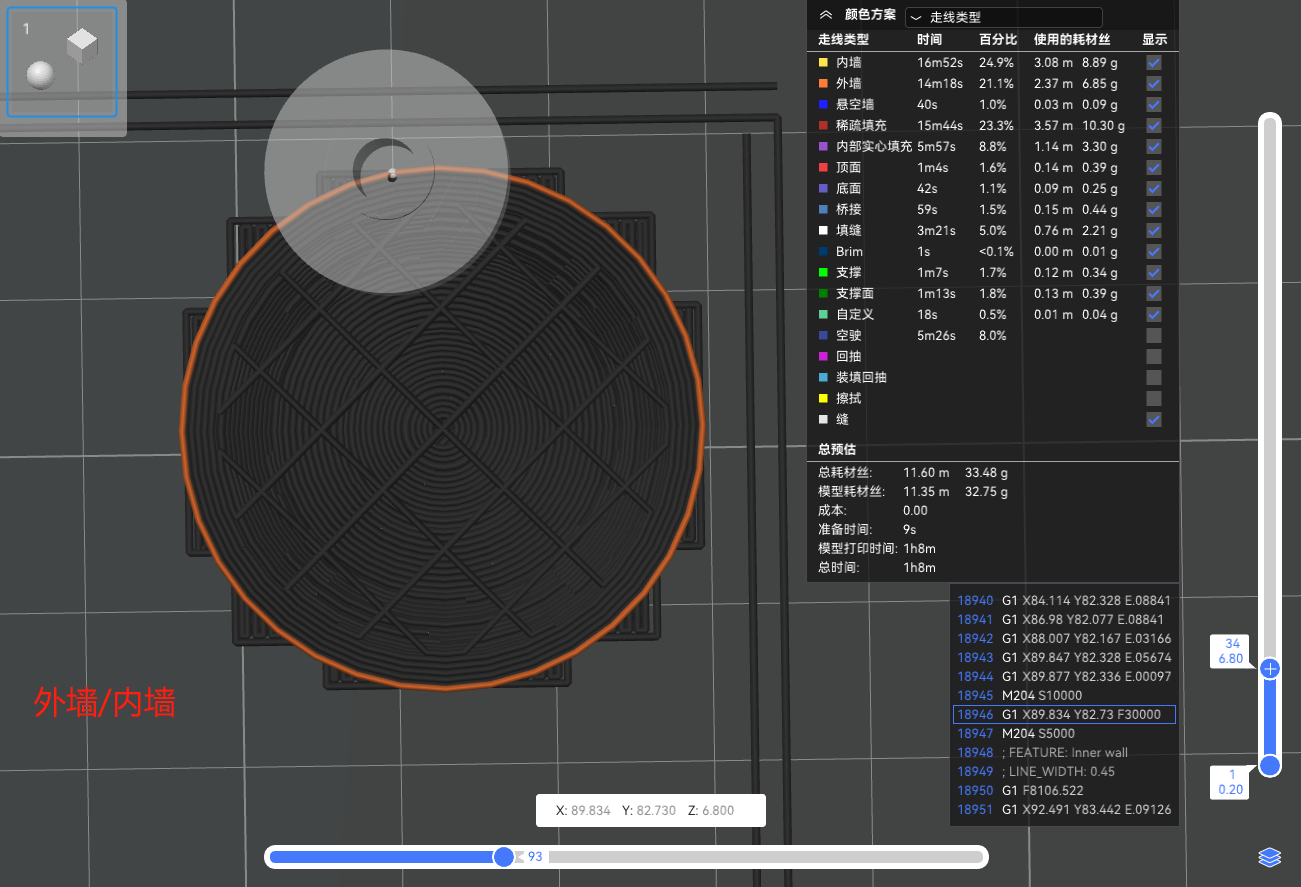Screen dimensions: 1301x887
Task: Click the 内部实心填充 row label
Action: click(x=873, y=147)
